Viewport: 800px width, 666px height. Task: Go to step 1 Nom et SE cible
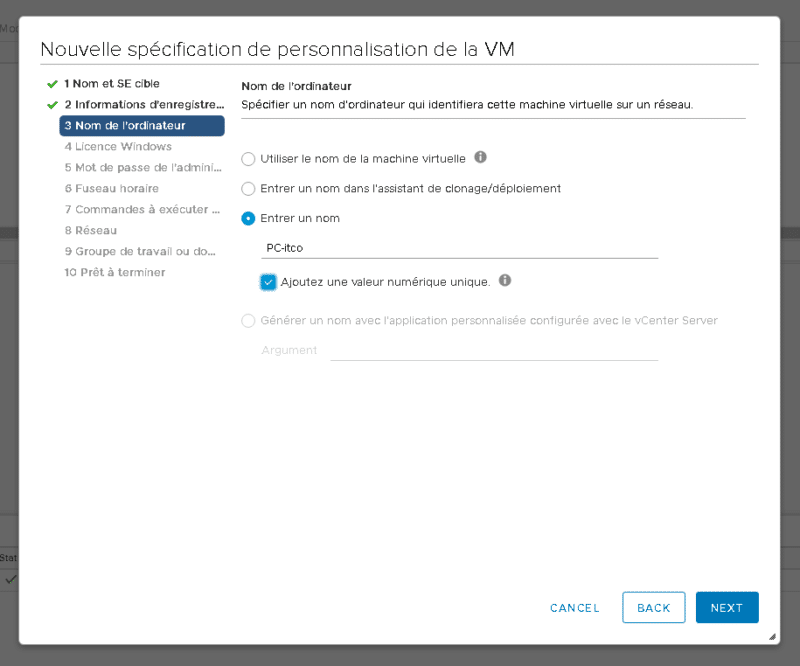coord(111,83)
